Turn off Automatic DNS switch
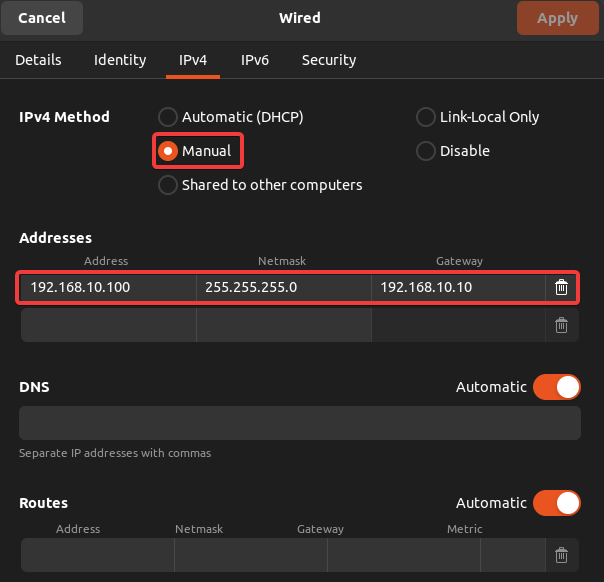 pyautogui.click(x=557, y=387)
